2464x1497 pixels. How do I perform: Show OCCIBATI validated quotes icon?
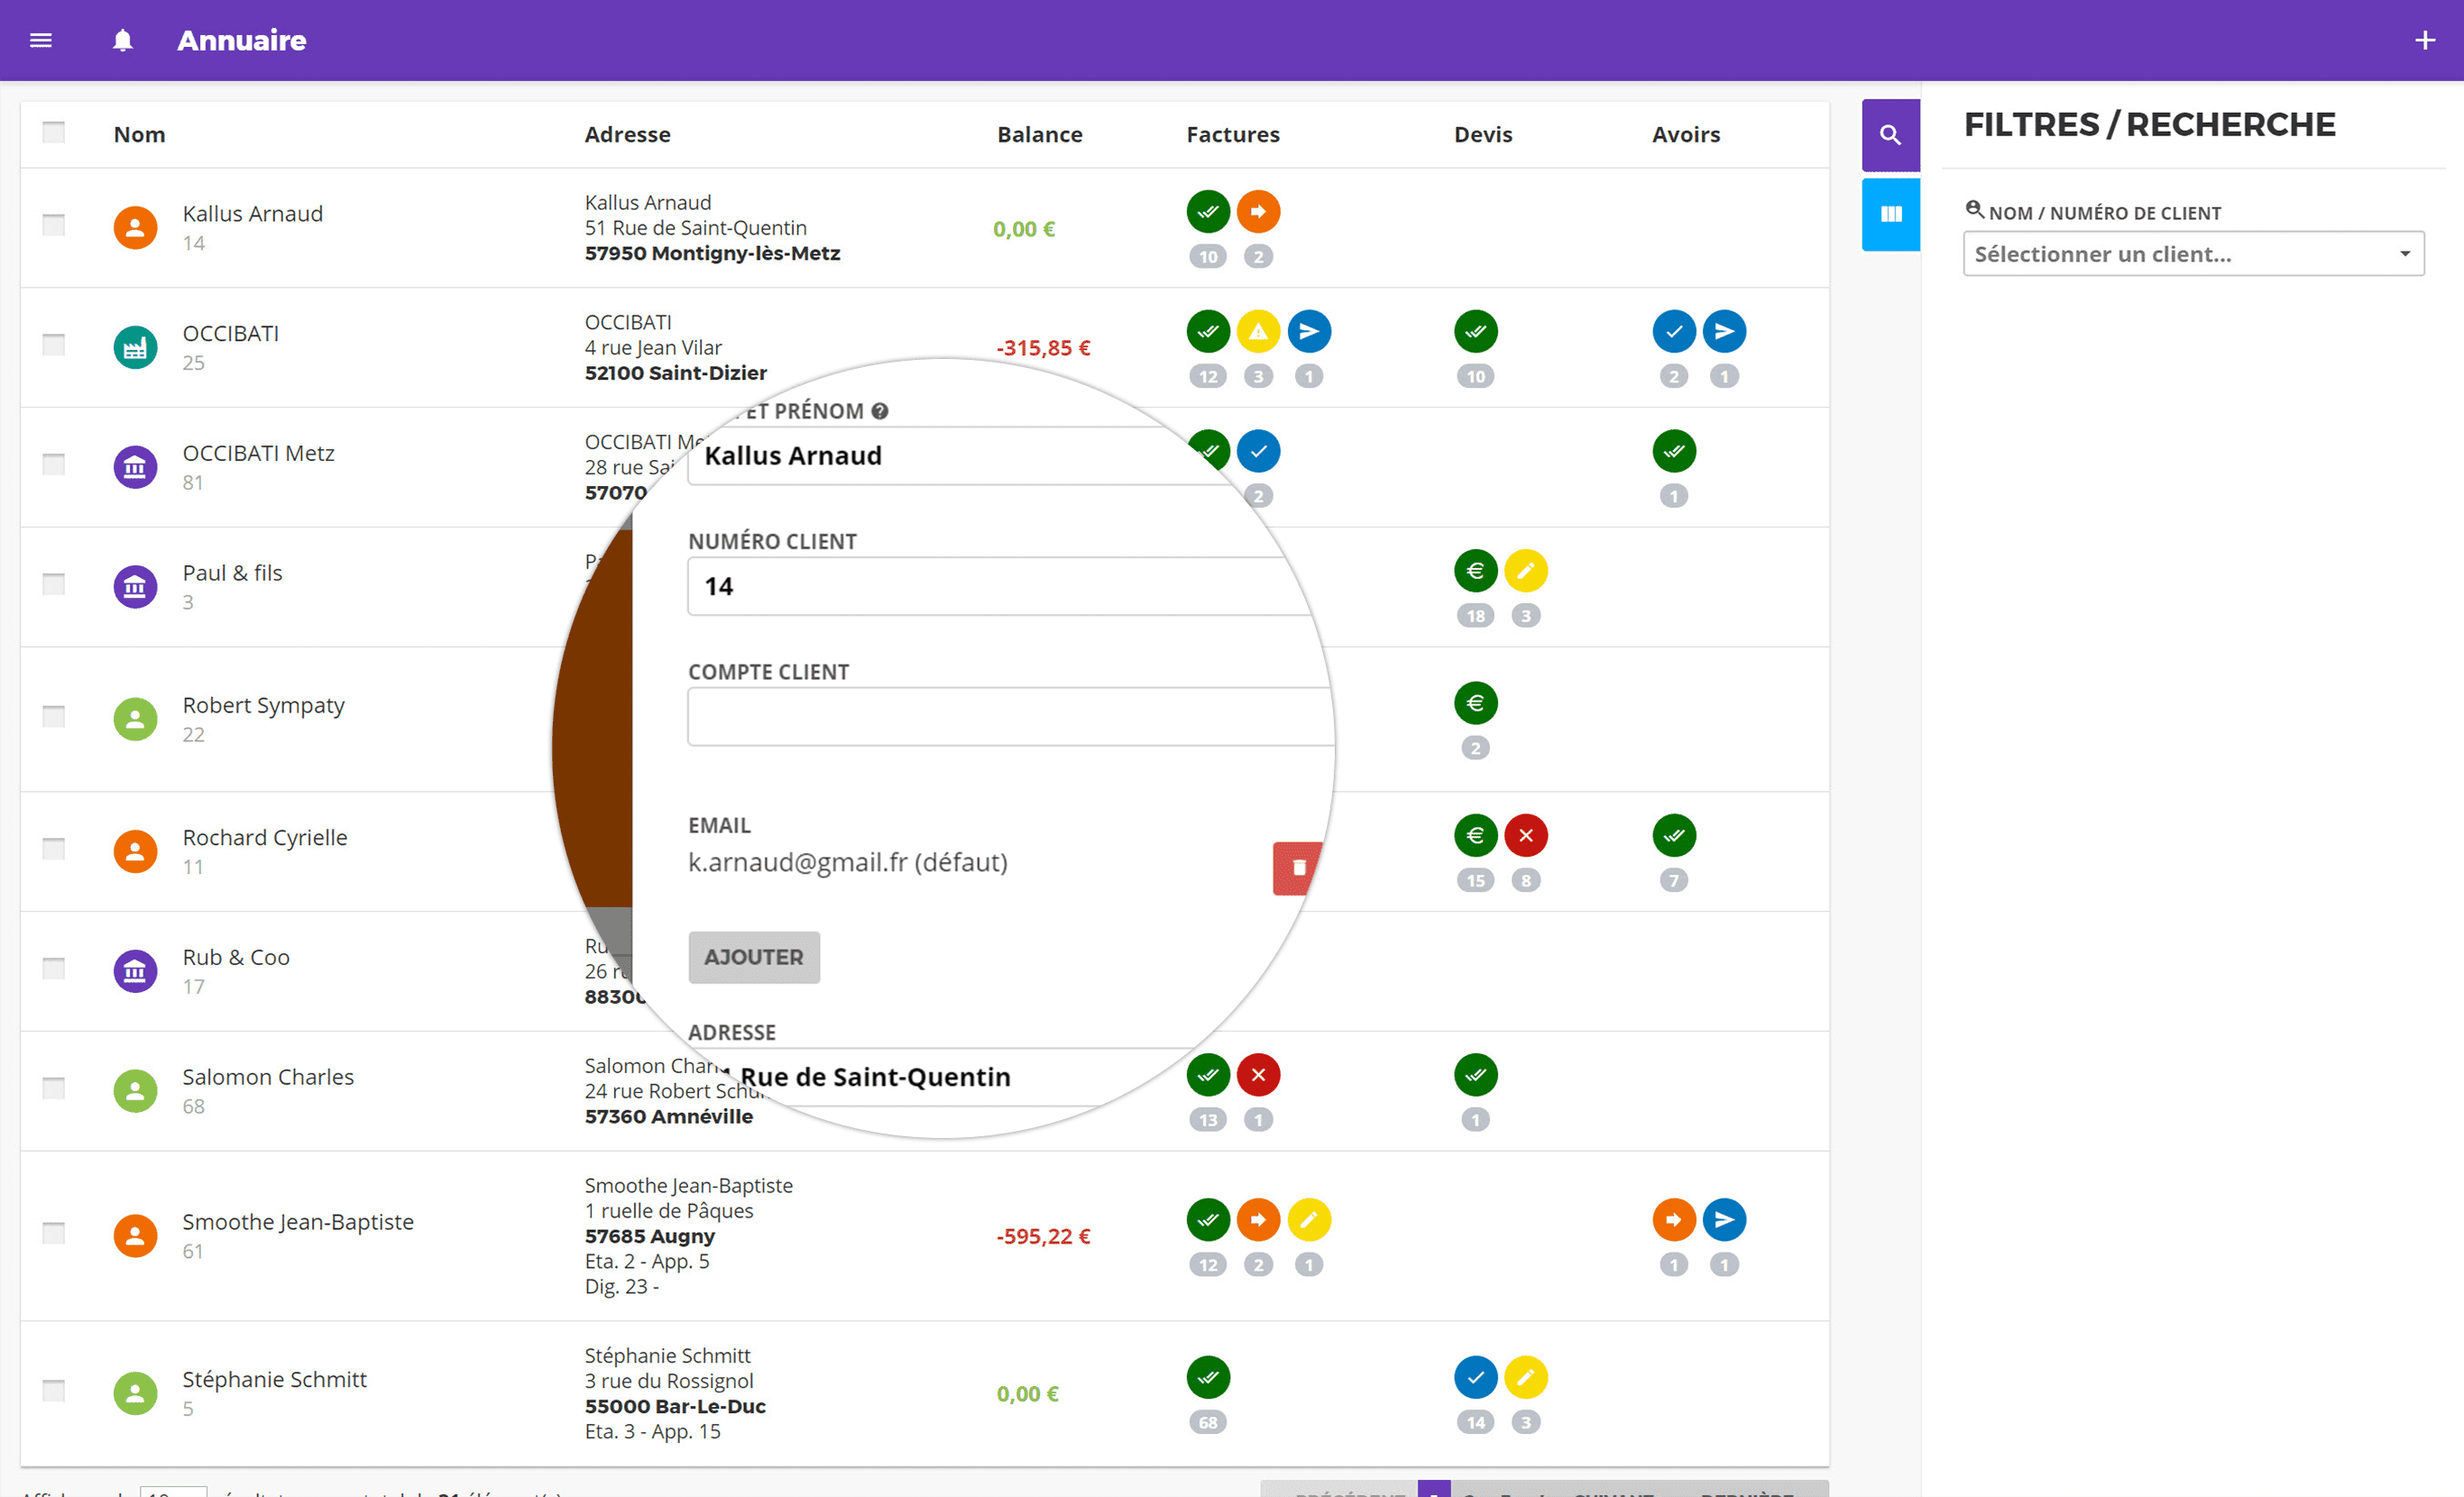point(1476,332)
